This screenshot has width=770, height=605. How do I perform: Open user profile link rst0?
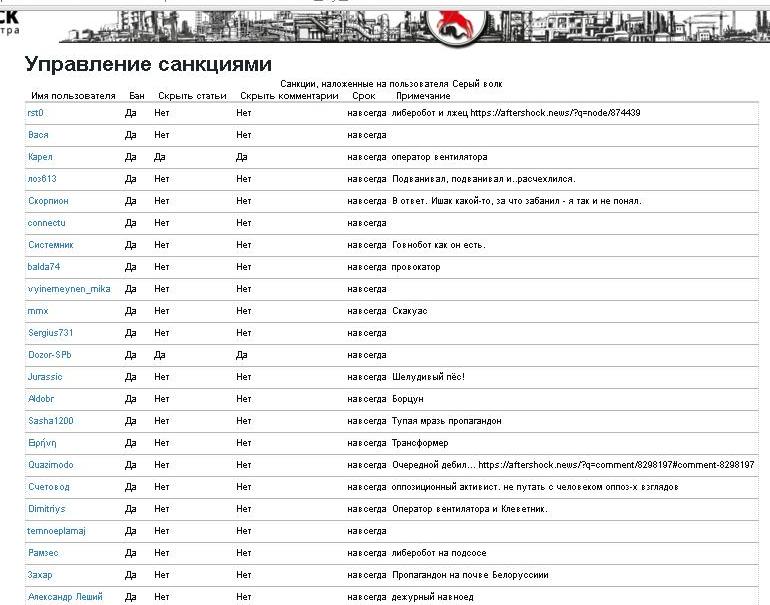[x=35, y=113]
